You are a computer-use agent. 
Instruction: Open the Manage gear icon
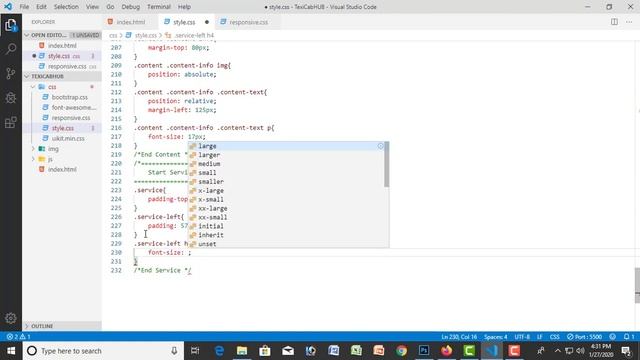tap(11, 318)
